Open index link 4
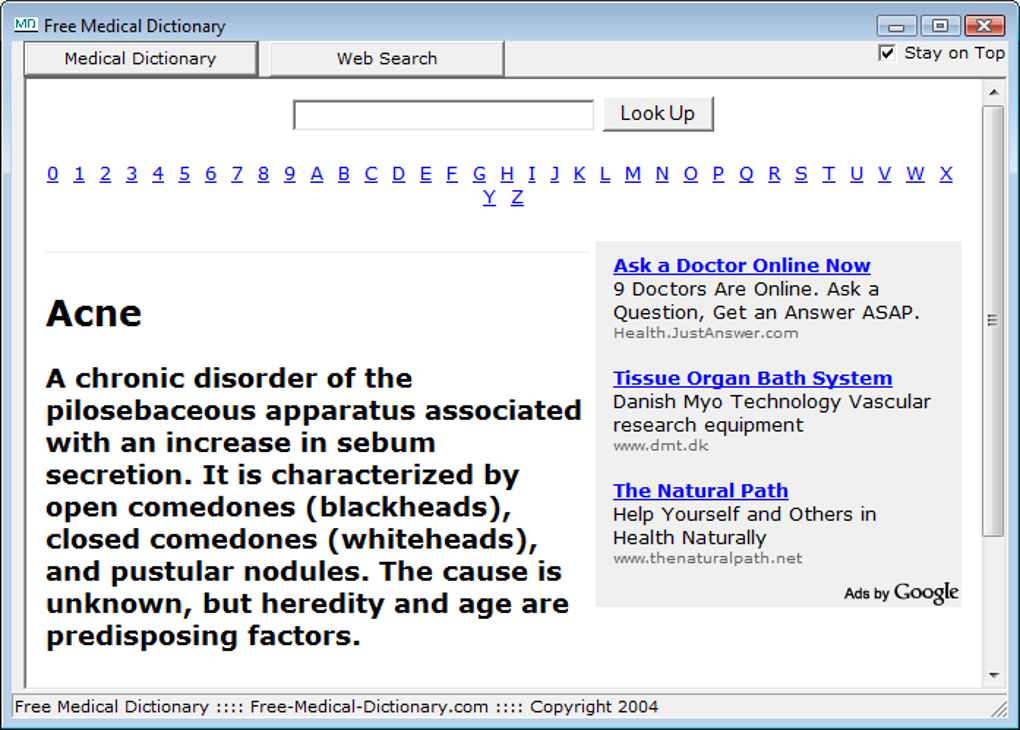This screenshot has height=730, width=1020. click(158, 174)
